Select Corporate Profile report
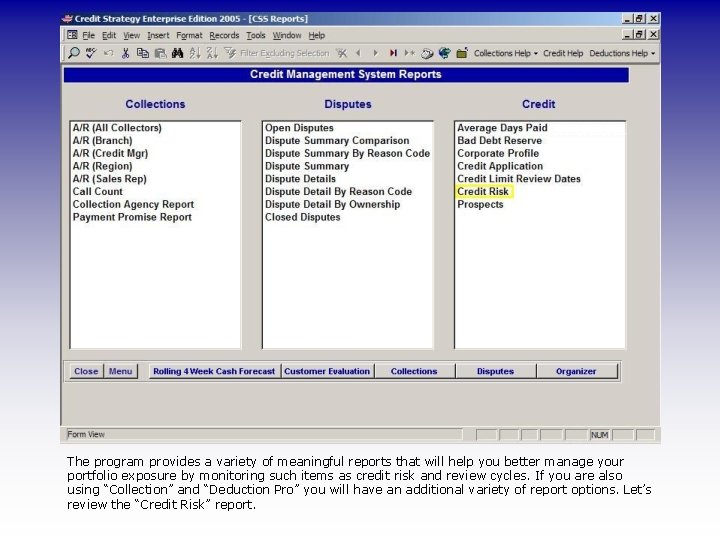This screenshot has width=720, height=540. pos(498,153)
